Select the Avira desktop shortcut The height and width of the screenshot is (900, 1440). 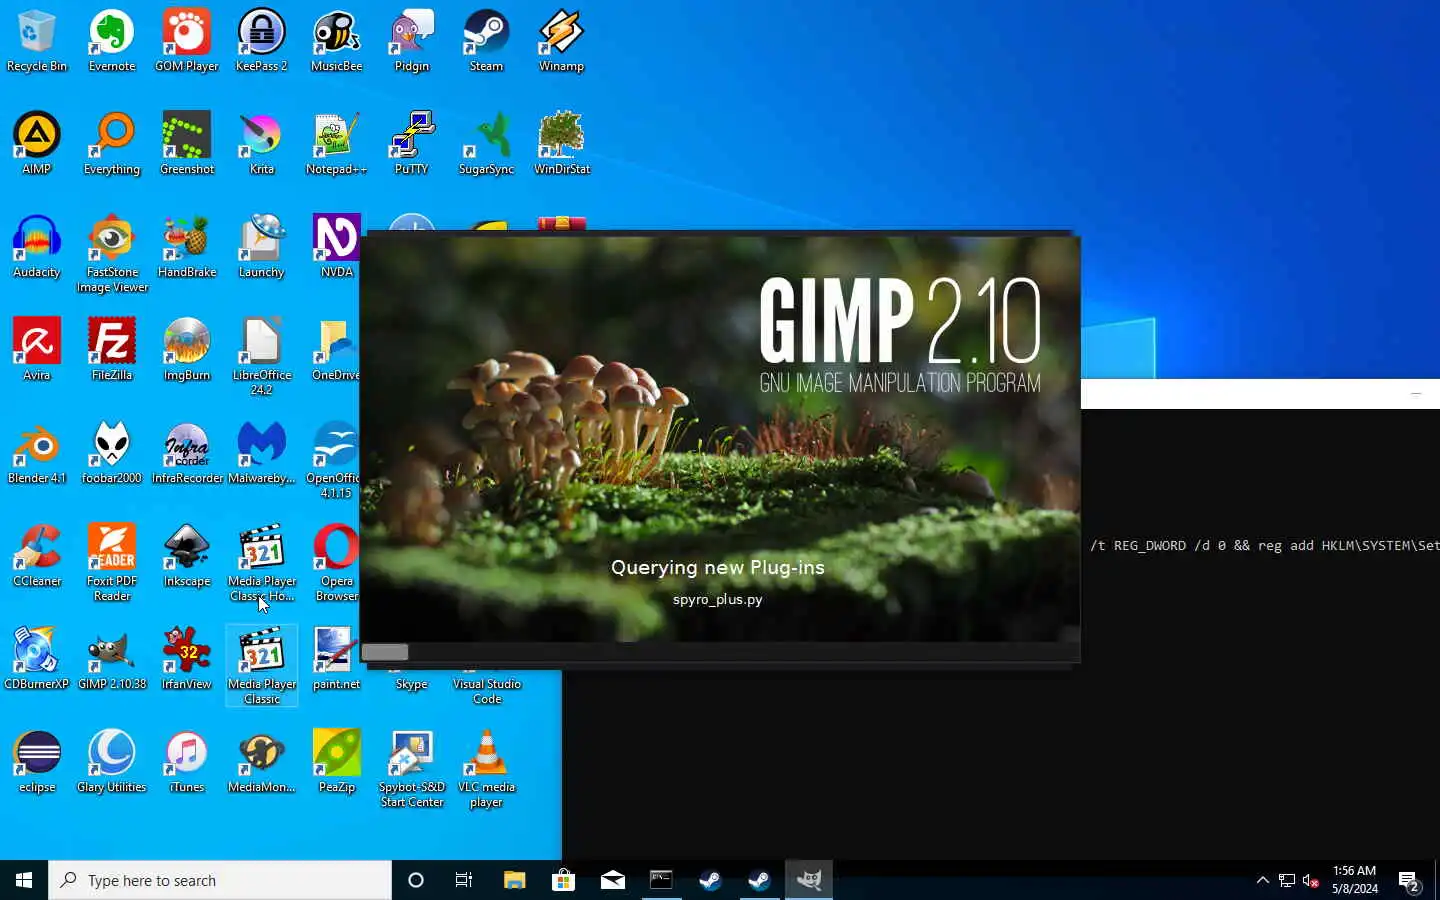click(37, 350)
